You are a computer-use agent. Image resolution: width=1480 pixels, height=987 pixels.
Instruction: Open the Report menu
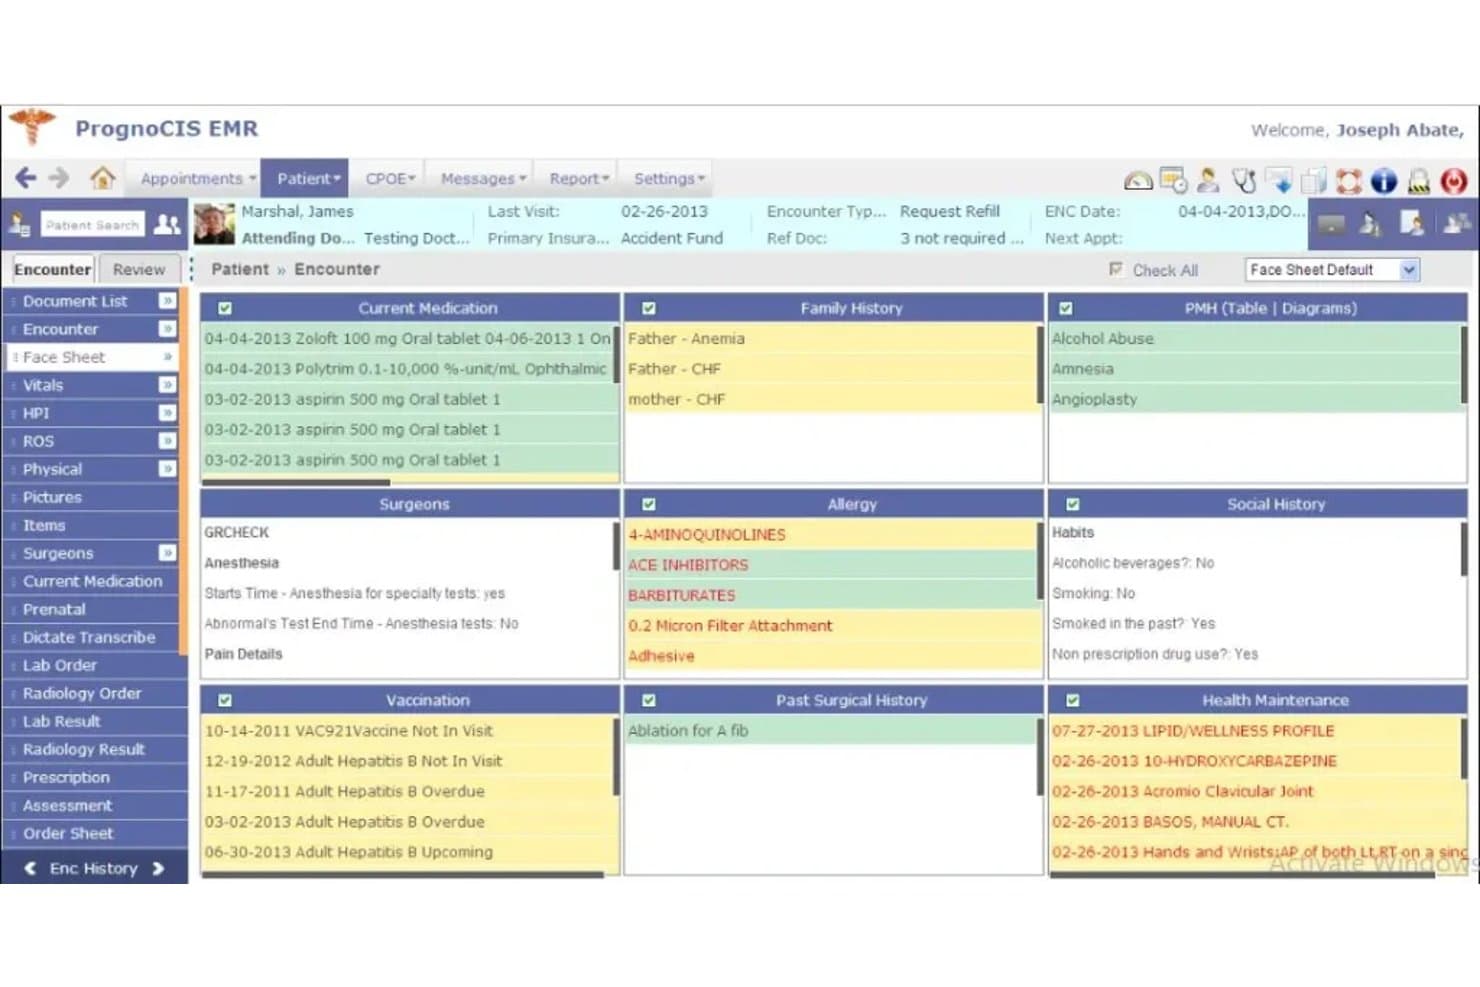(x=579, y=179)
